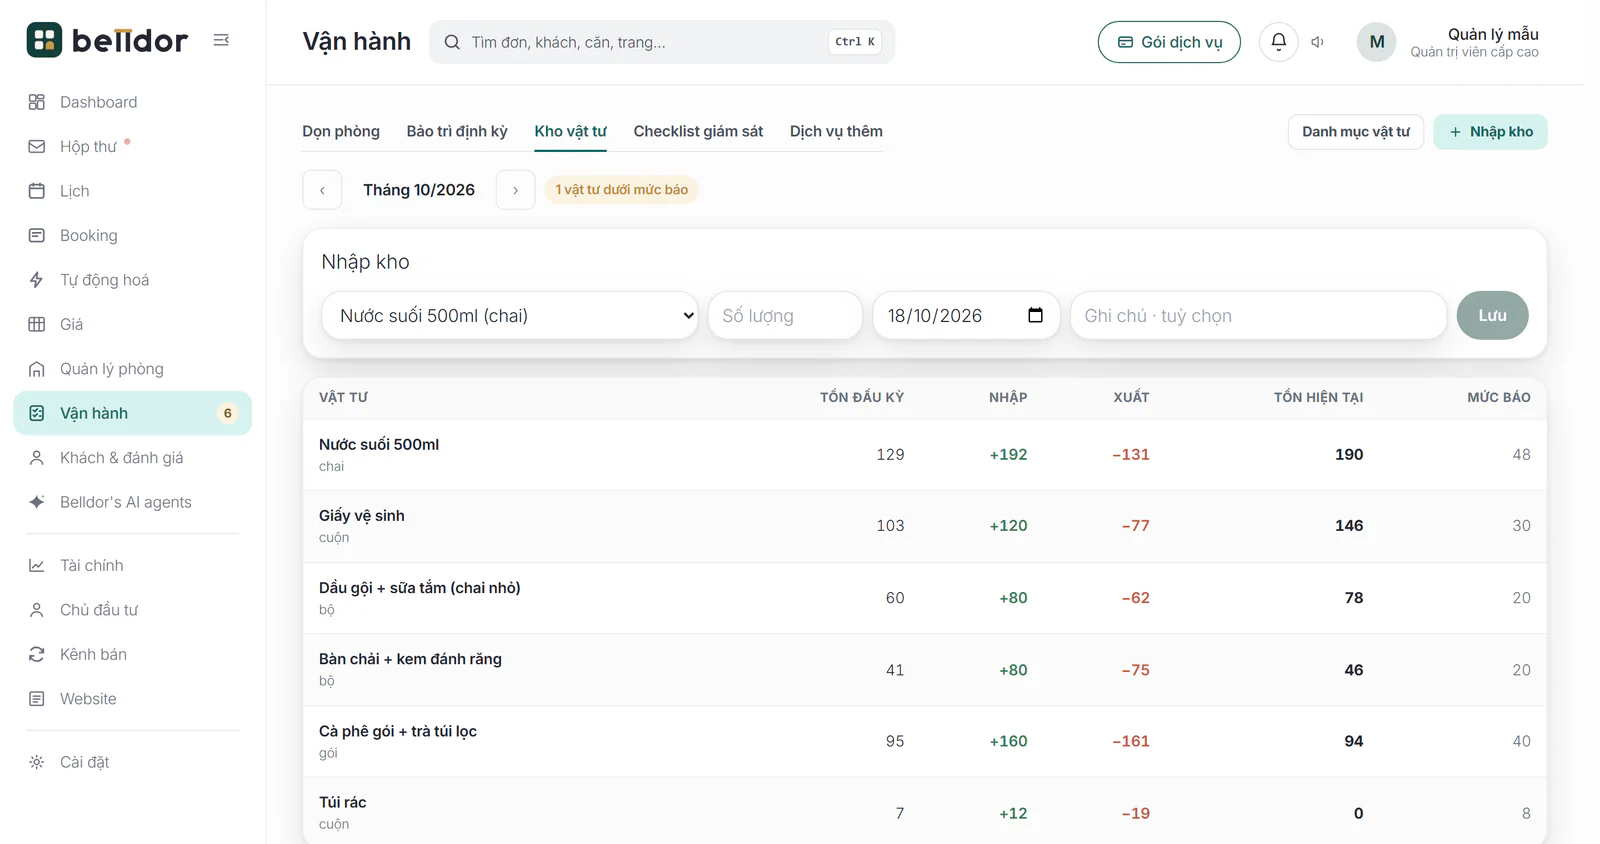Image resolution: width=1600 pixels, height=844 pixels.
Task: Click the 18/10/2026 date field
Action: point(966,315)
